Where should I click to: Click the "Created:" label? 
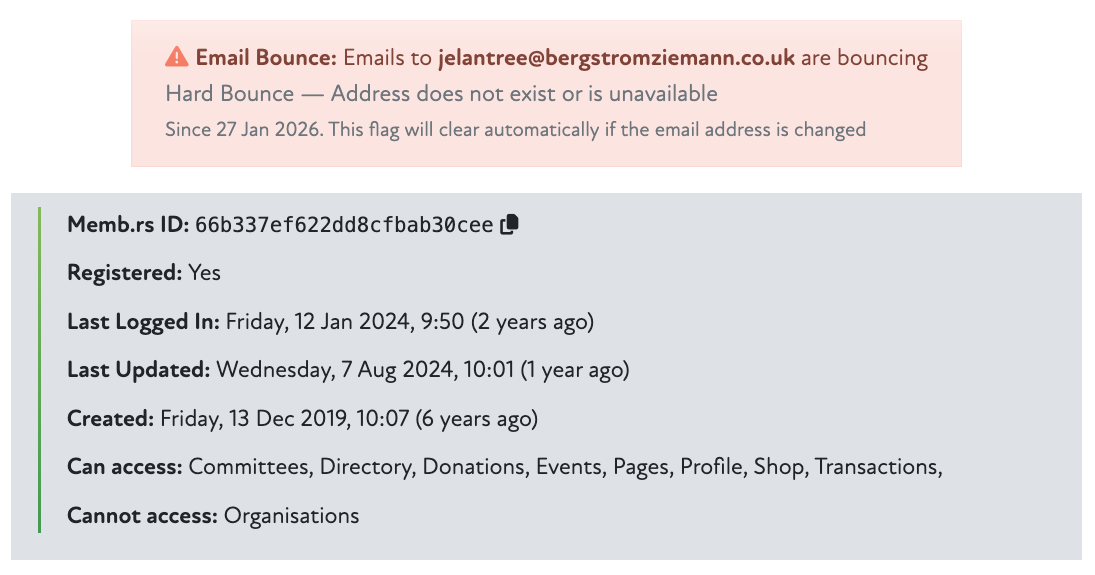111,419
